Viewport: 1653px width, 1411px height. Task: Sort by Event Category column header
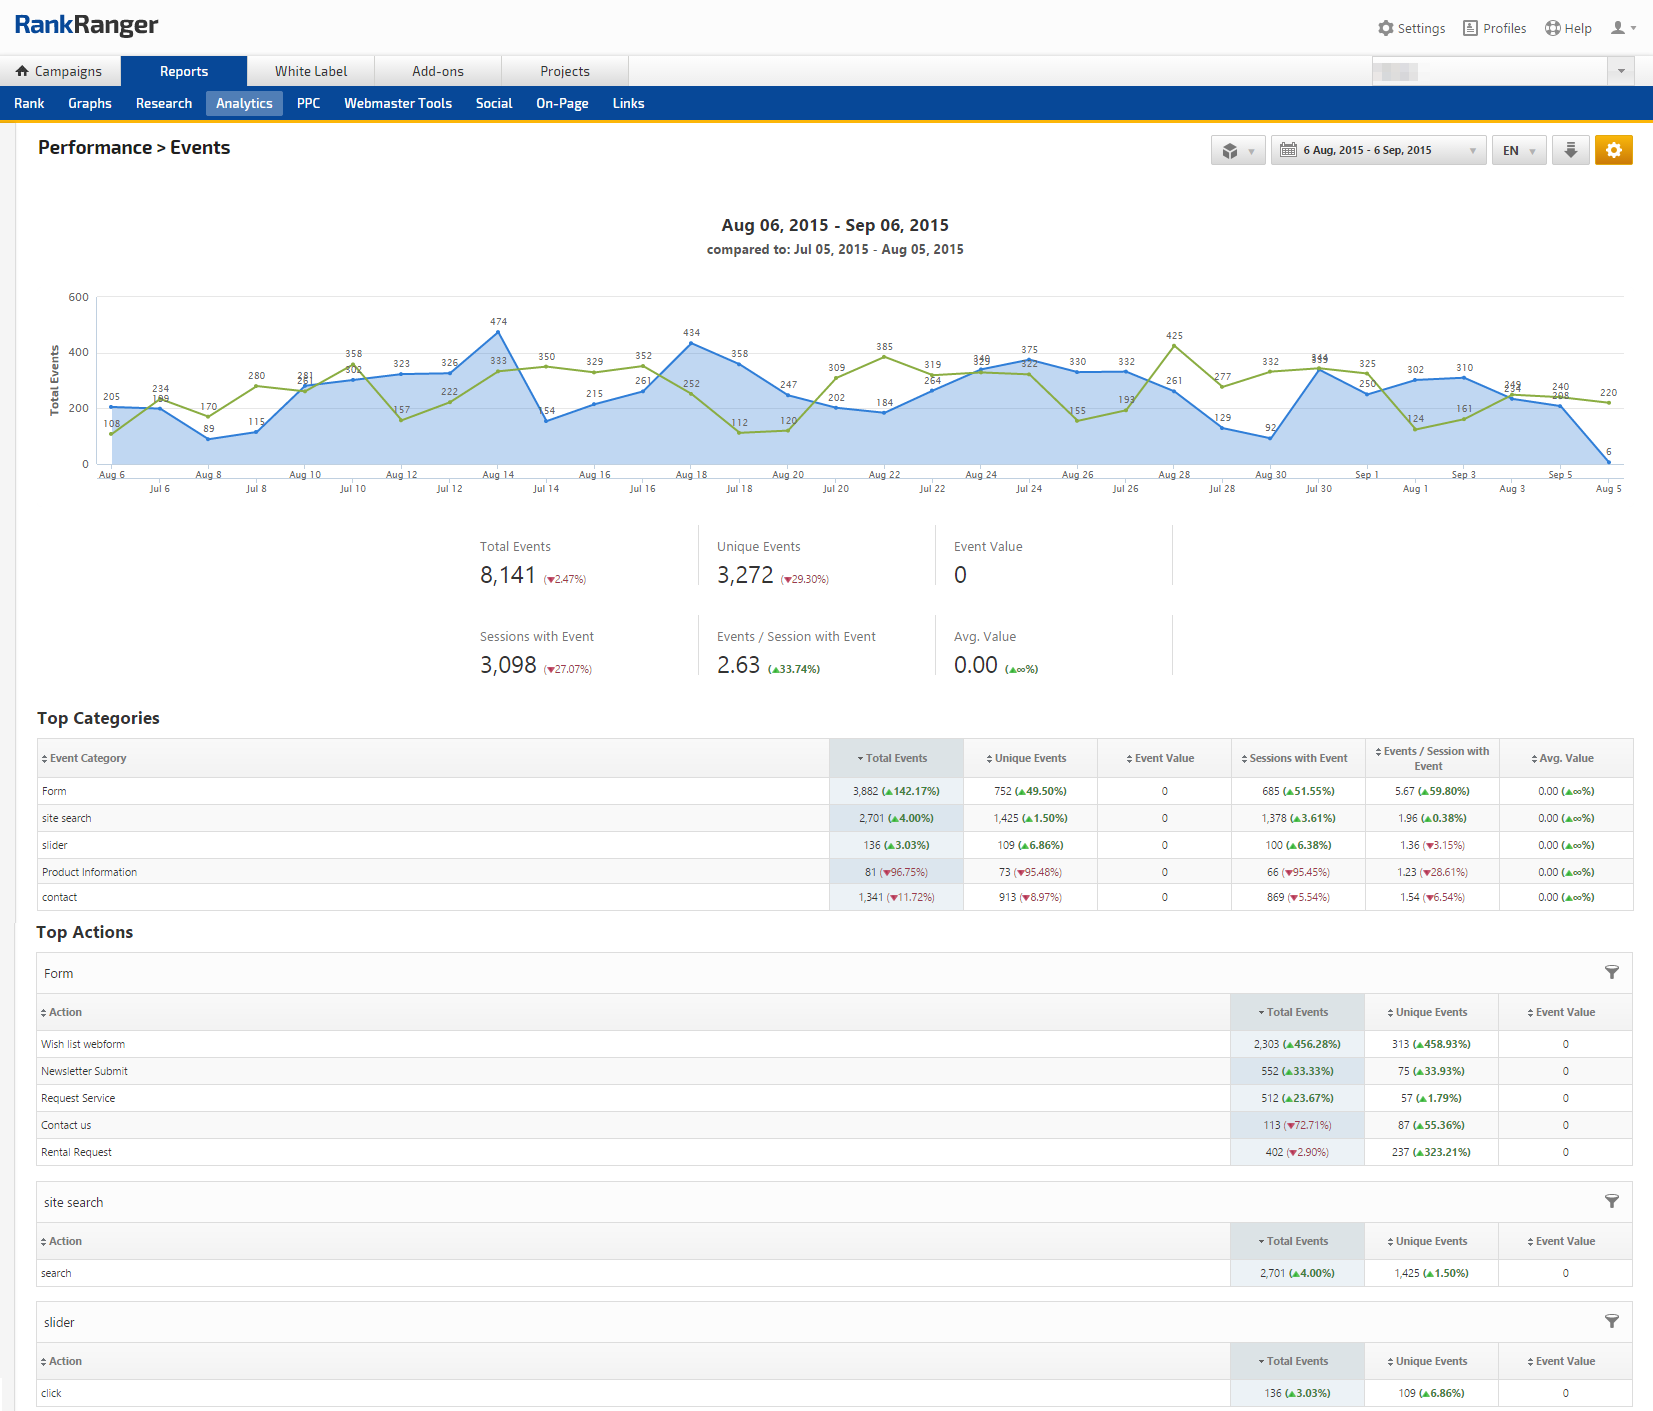88,758
